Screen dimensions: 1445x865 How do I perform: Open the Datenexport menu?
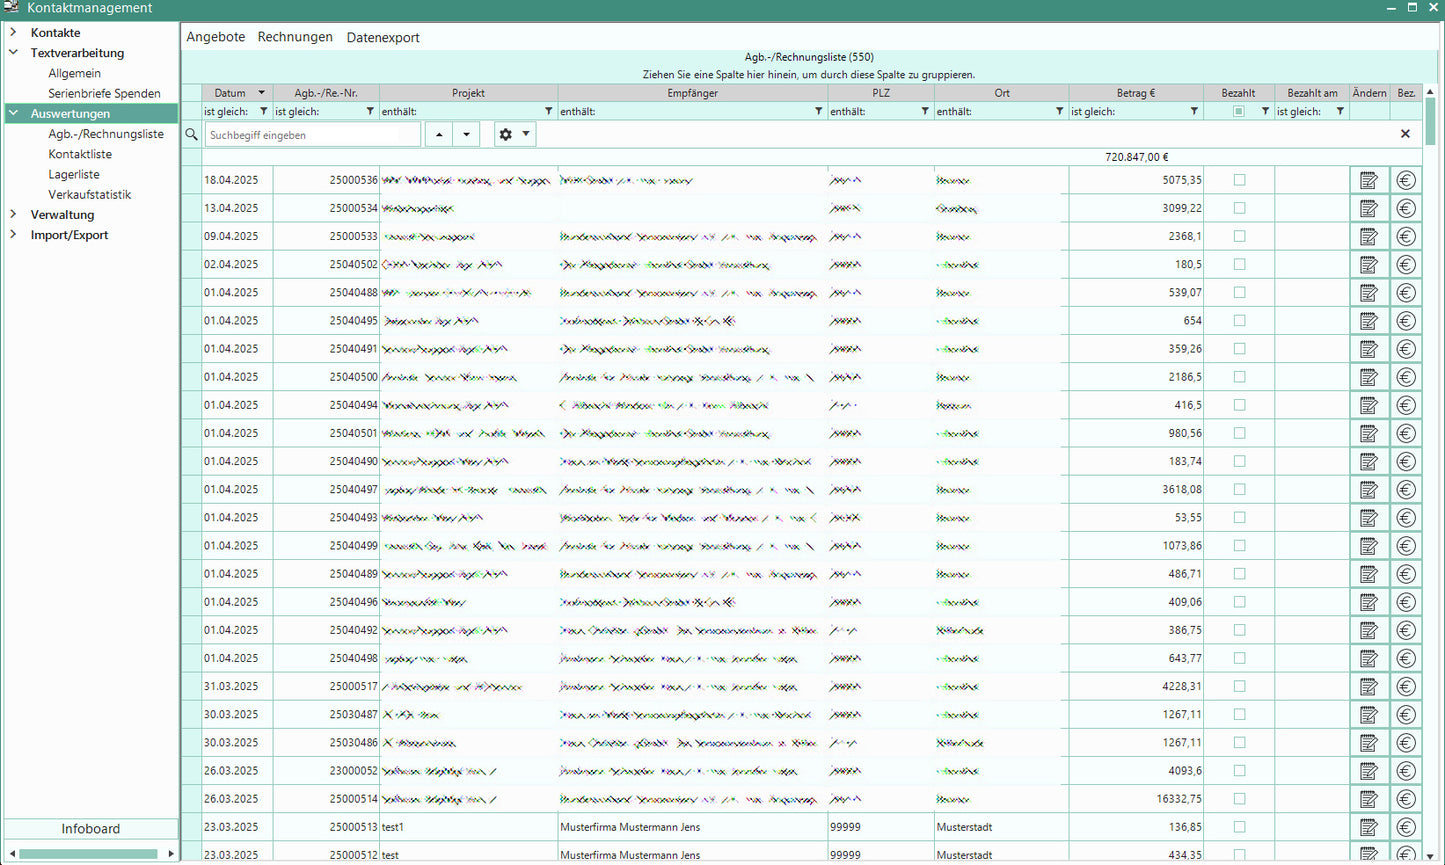(383, 38)
